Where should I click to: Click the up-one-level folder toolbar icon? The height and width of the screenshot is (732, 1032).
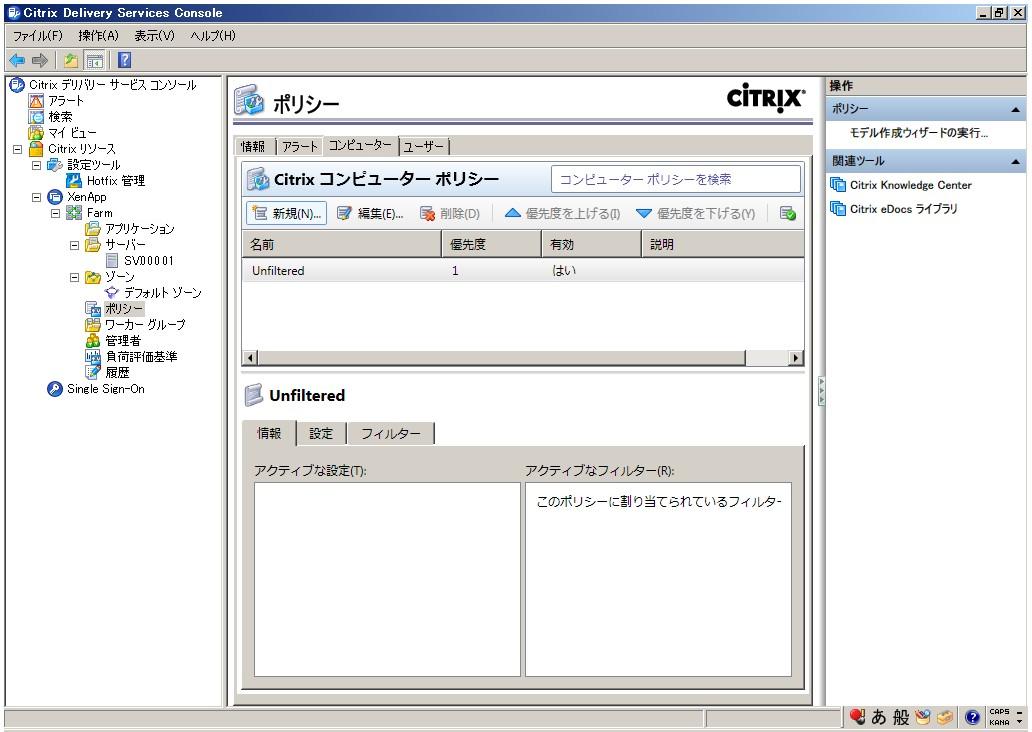[71, 60]
